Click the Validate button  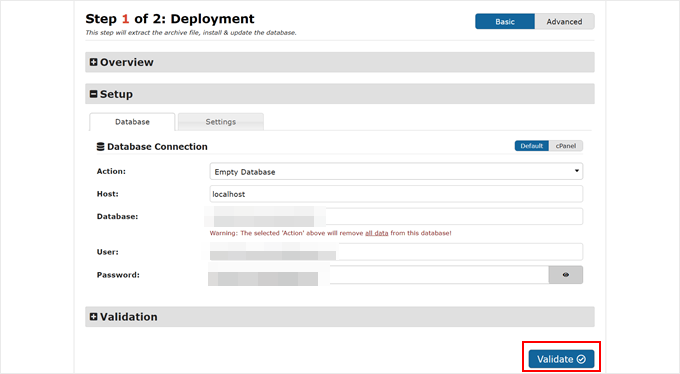(x=561, y=359)
